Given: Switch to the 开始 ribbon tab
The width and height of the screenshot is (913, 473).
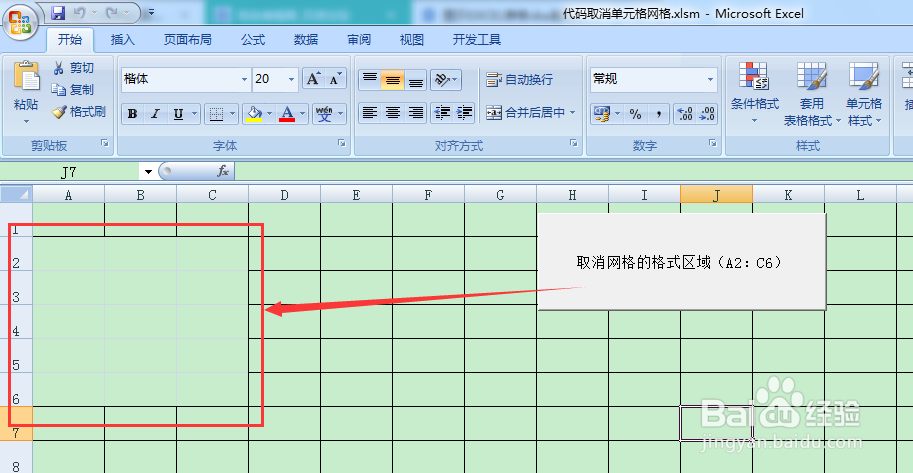Looking at the screenshot, I should [x=70, y=40].
